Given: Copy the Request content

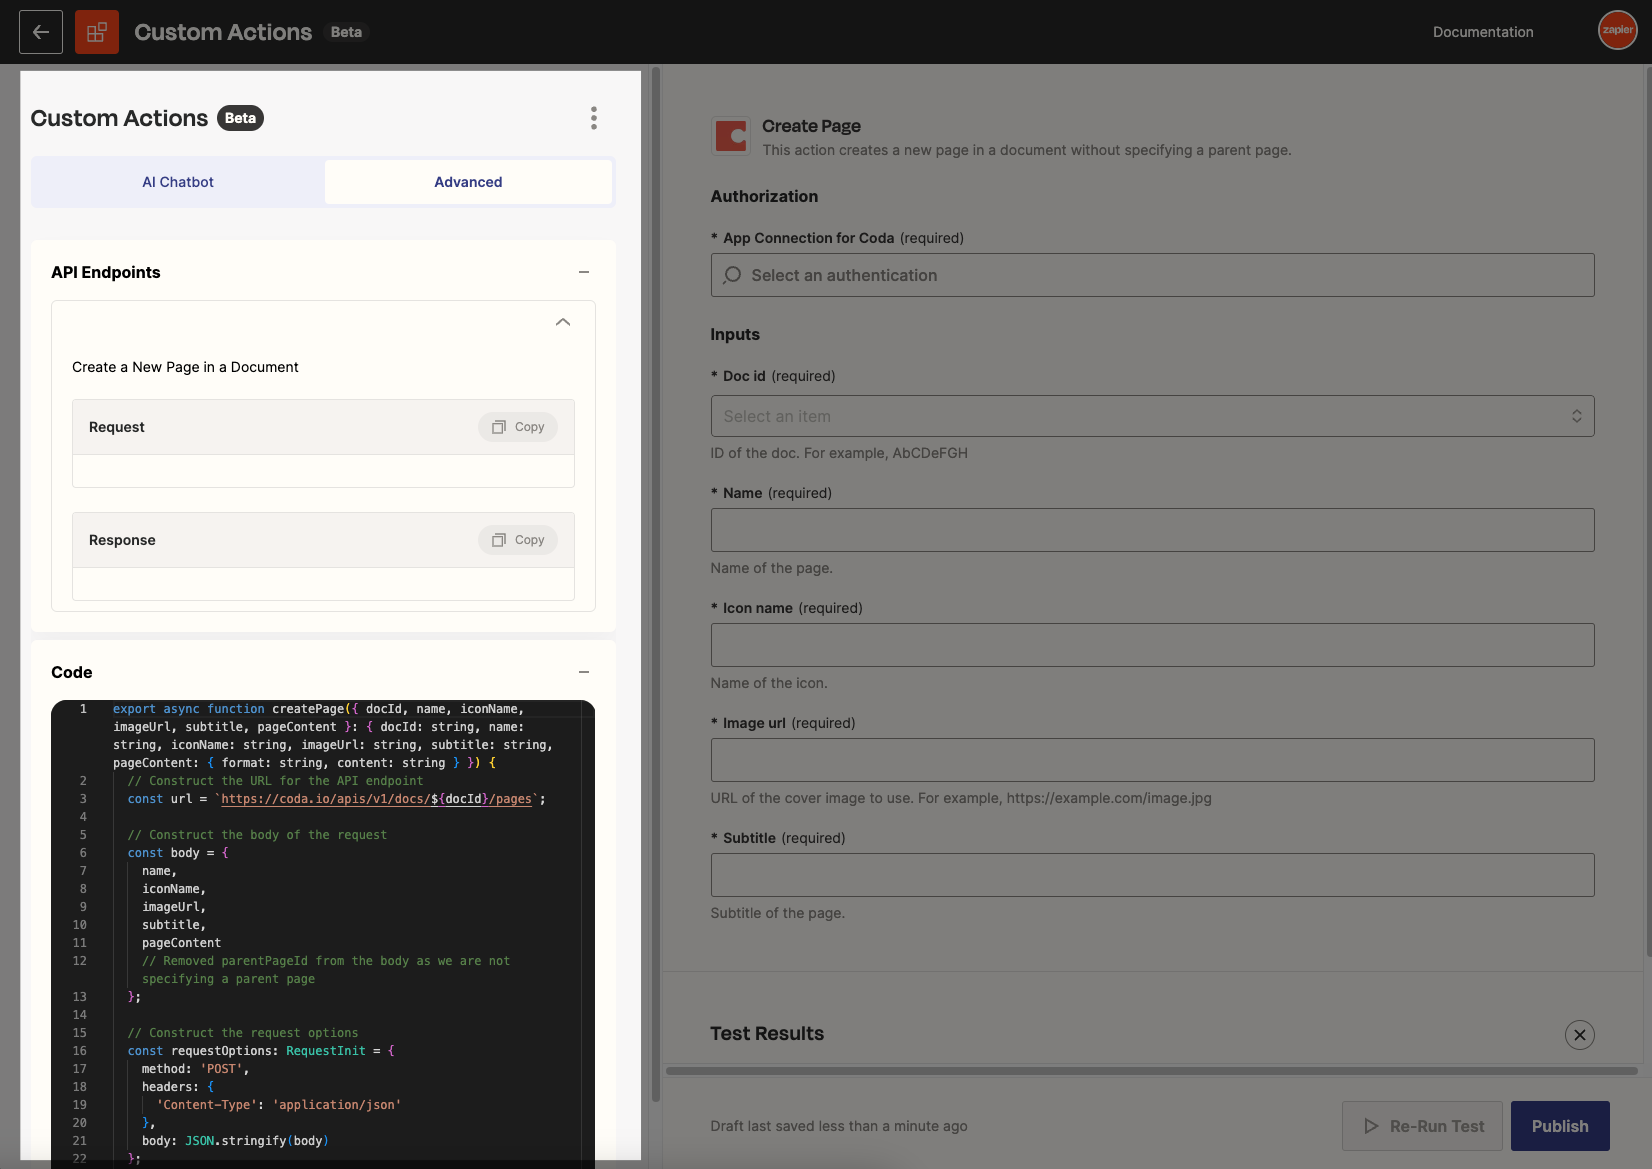Looking at the screenshot, I should (x=518, y=427).
